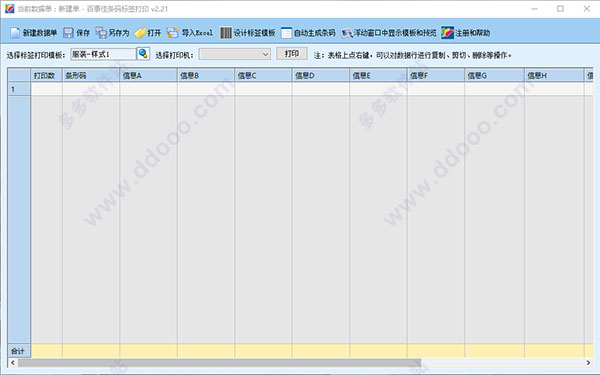Select the 新建数据单 toolbar label
Viewport: 600px width, 375px height.
(39, 33)
